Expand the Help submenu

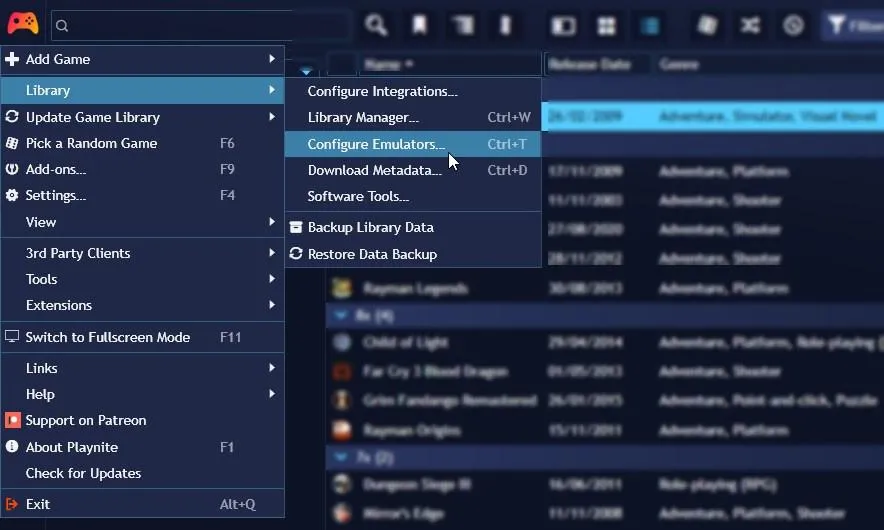142,394
